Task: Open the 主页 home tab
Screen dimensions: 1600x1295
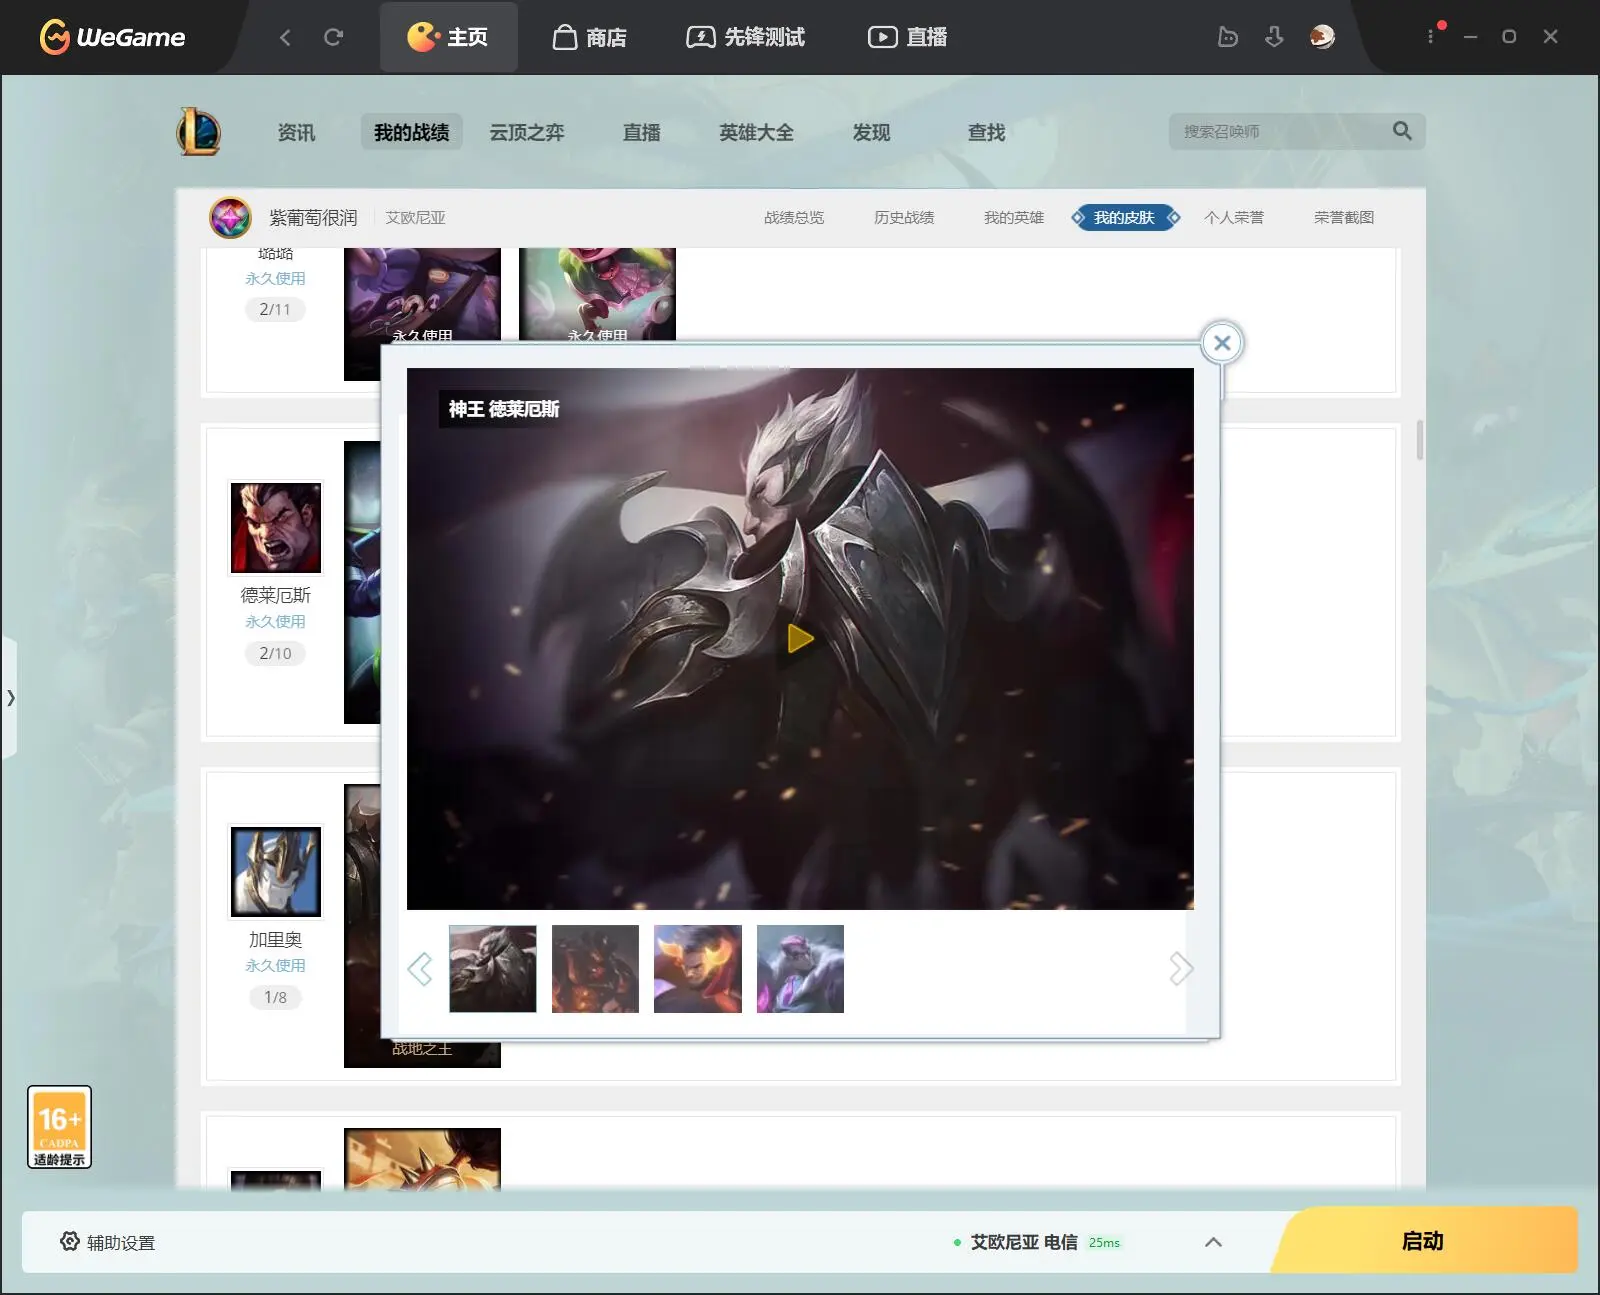Action: point(448,37)
